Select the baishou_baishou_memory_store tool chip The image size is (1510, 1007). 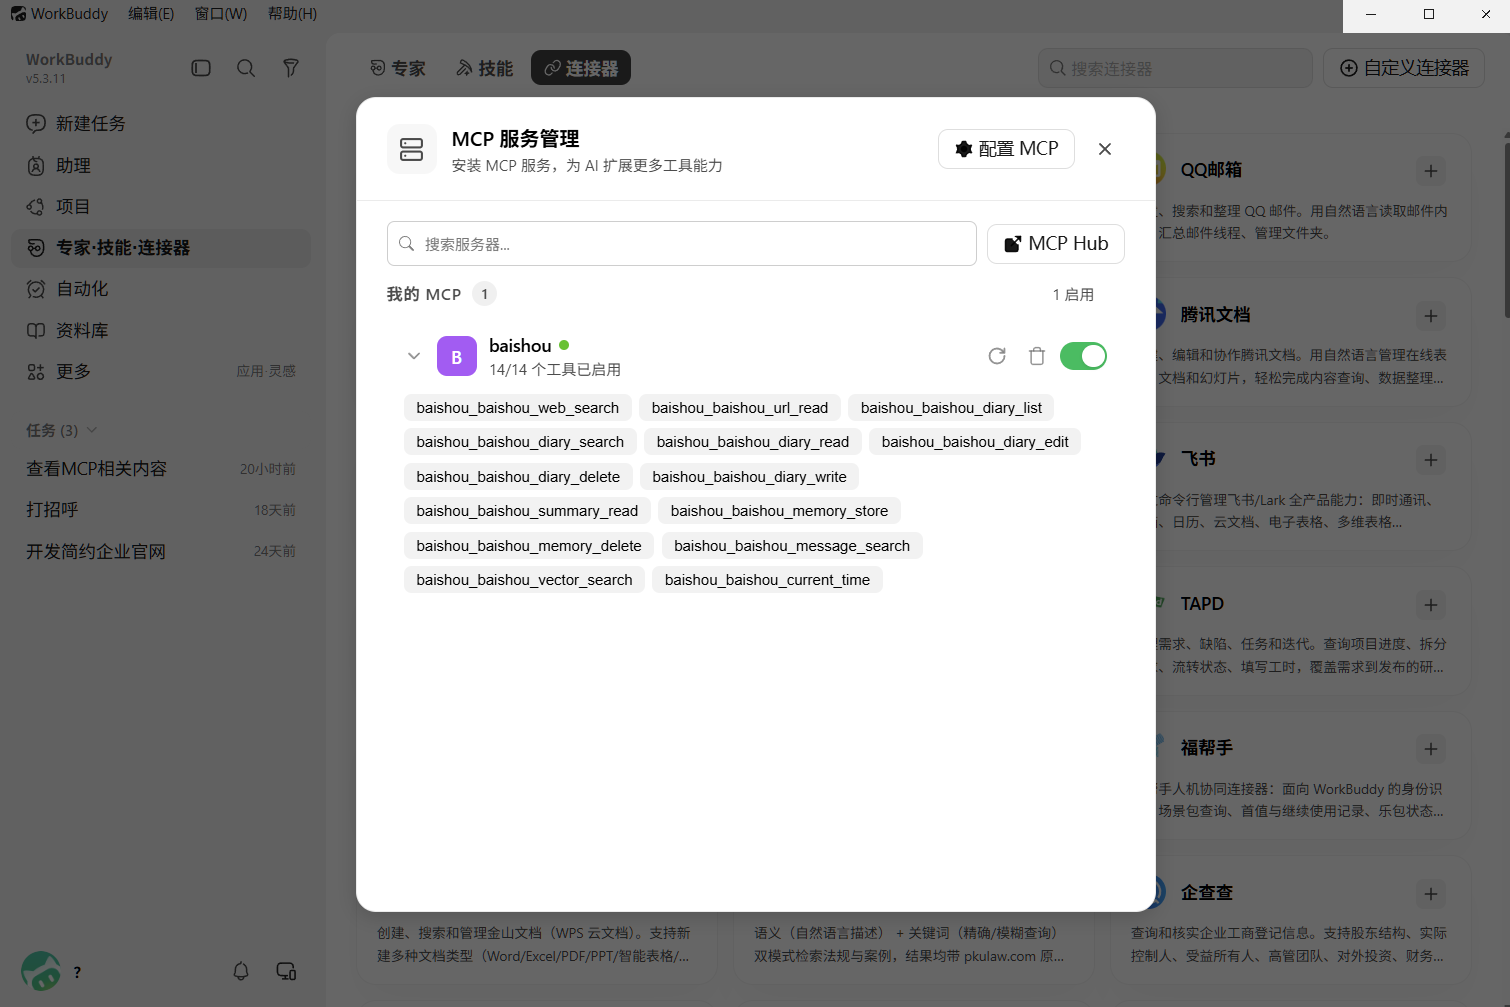coord(779,511)
